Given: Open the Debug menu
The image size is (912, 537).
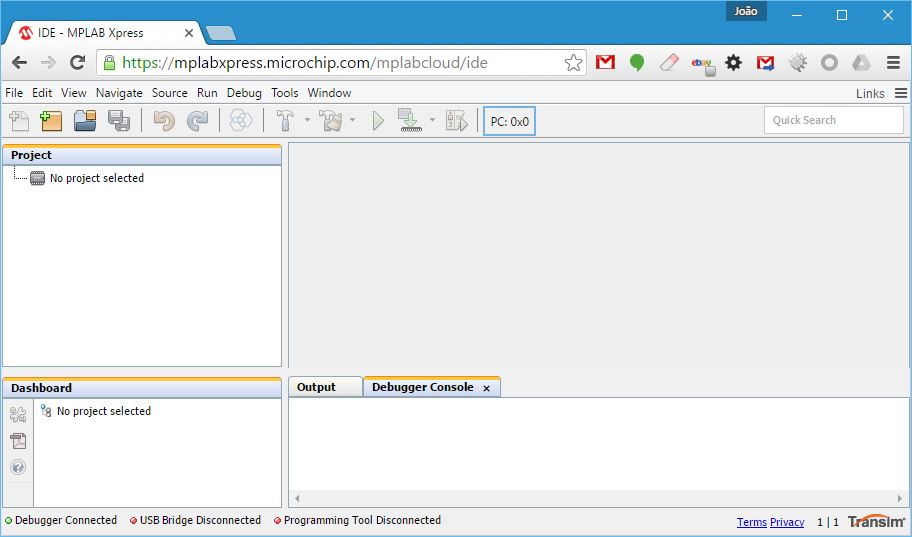Looking at the screenshot, I should tap(244, 93).
